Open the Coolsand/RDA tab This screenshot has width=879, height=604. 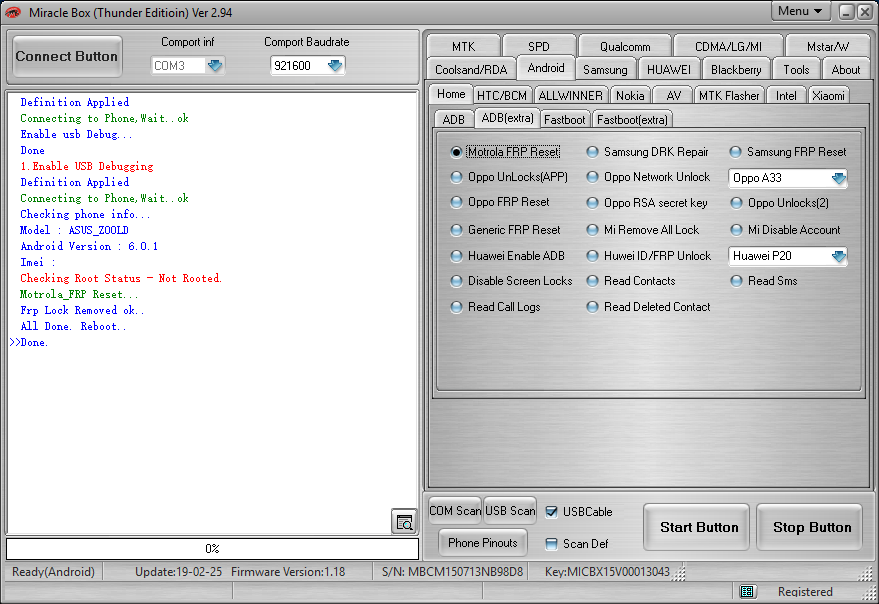coord(471,70)
